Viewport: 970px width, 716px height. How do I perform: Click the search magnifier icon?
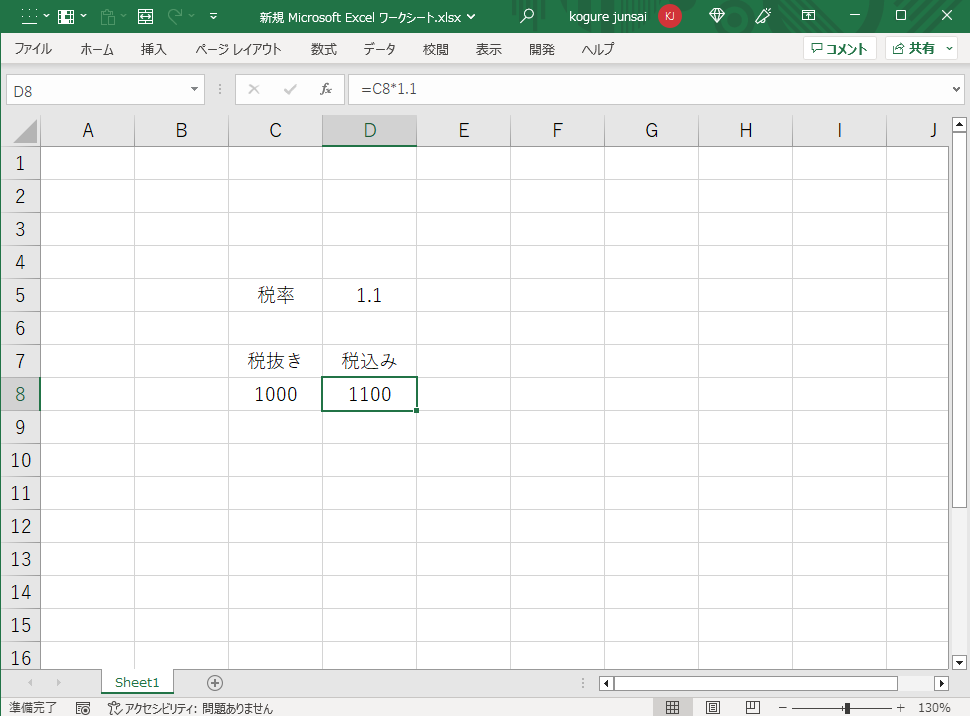pos(527,16)
